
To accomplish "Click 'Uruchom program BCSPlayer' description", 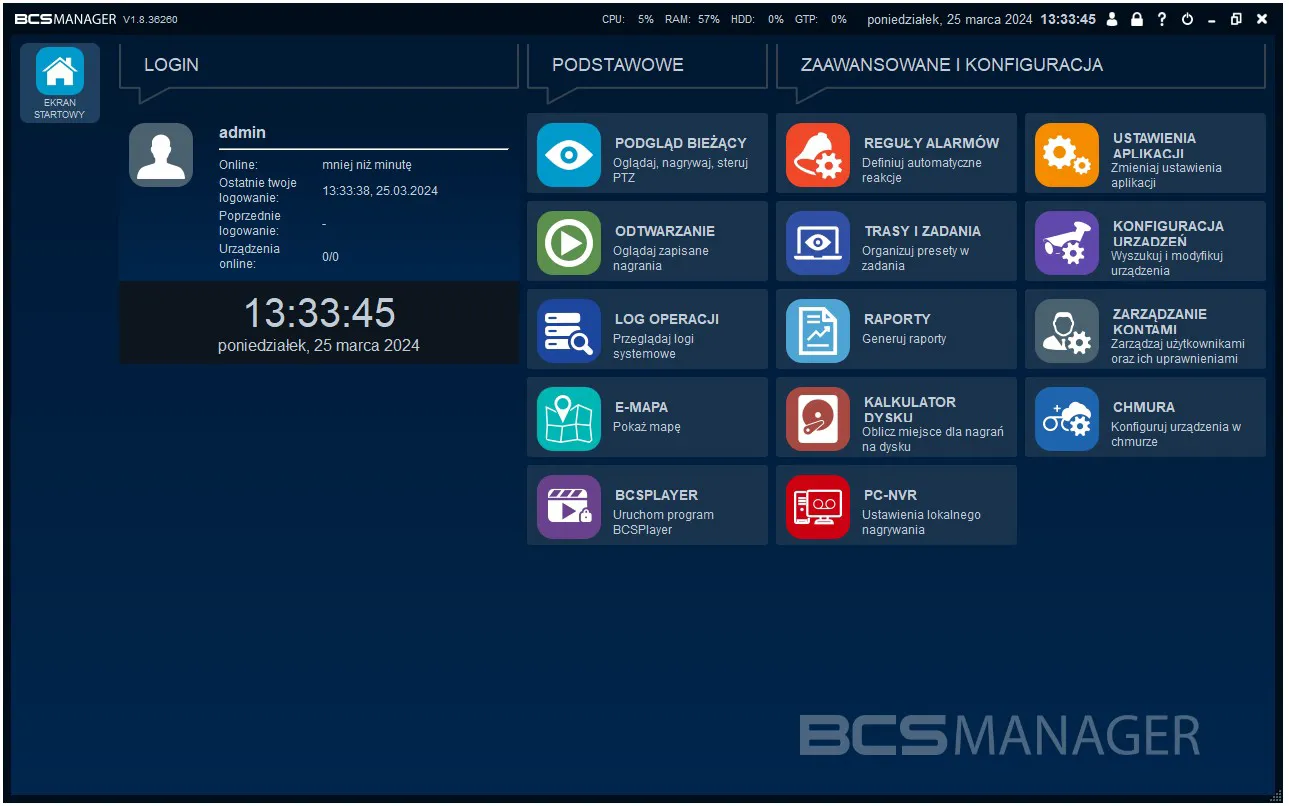I will pos(663,522).
